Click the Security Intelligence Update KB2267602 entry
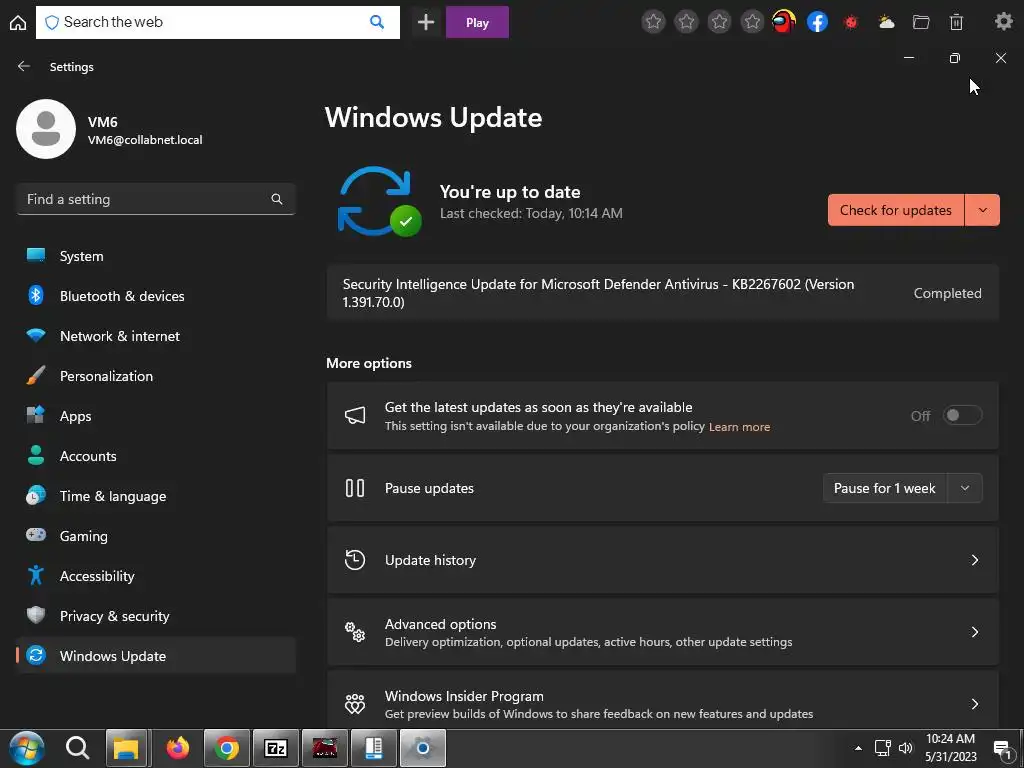 tap(663, 293)
